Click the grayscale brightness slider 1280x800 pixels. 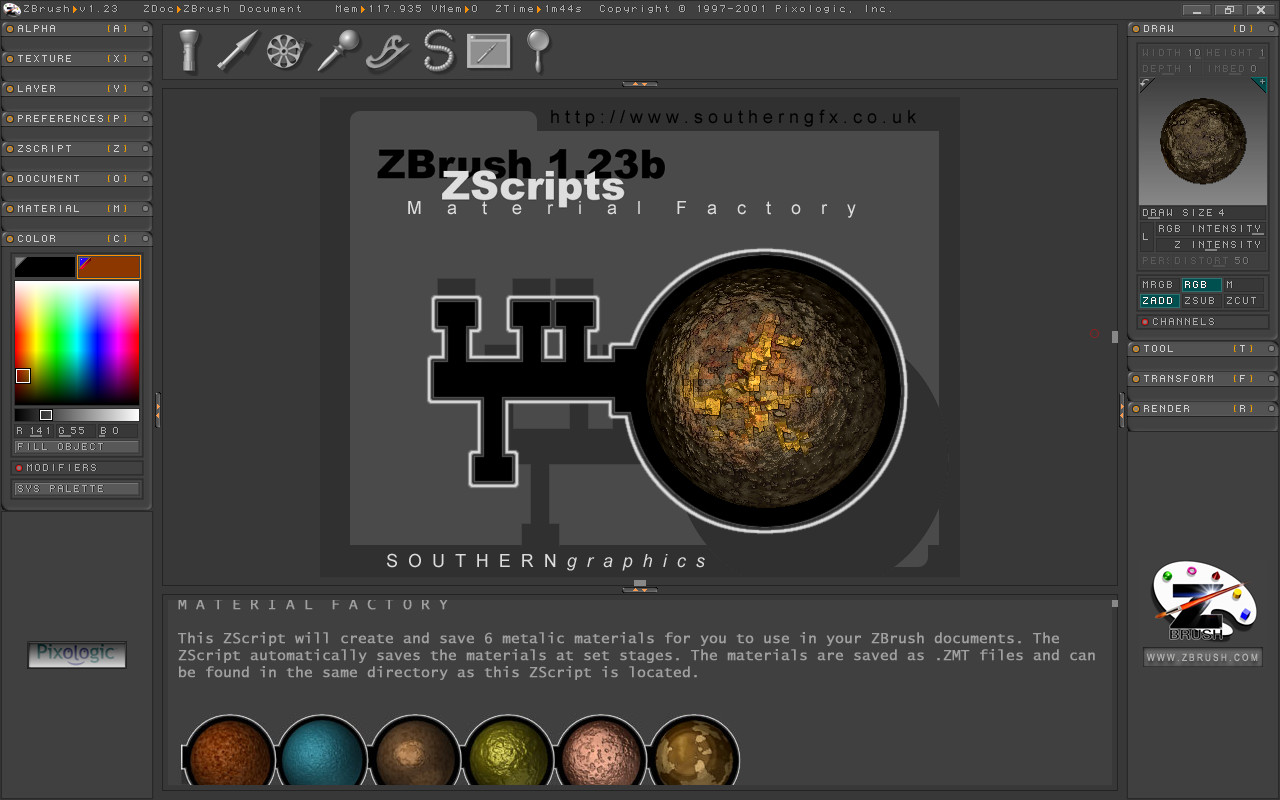(77, 415)
